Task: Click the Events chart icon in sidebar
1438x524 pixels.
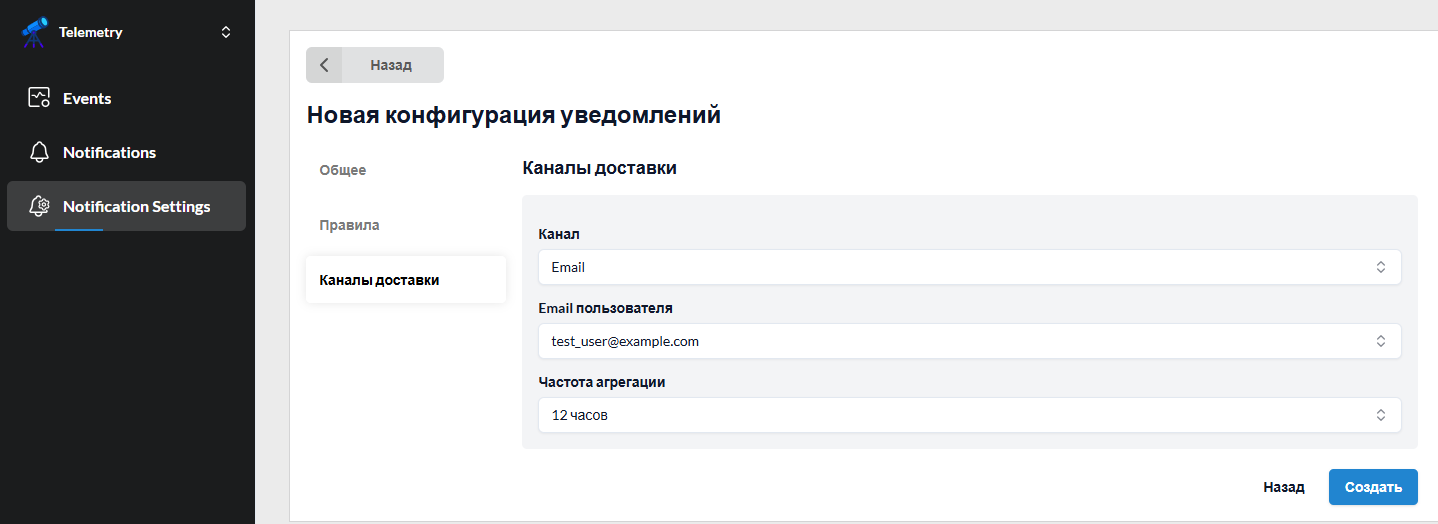Action: 39,98
